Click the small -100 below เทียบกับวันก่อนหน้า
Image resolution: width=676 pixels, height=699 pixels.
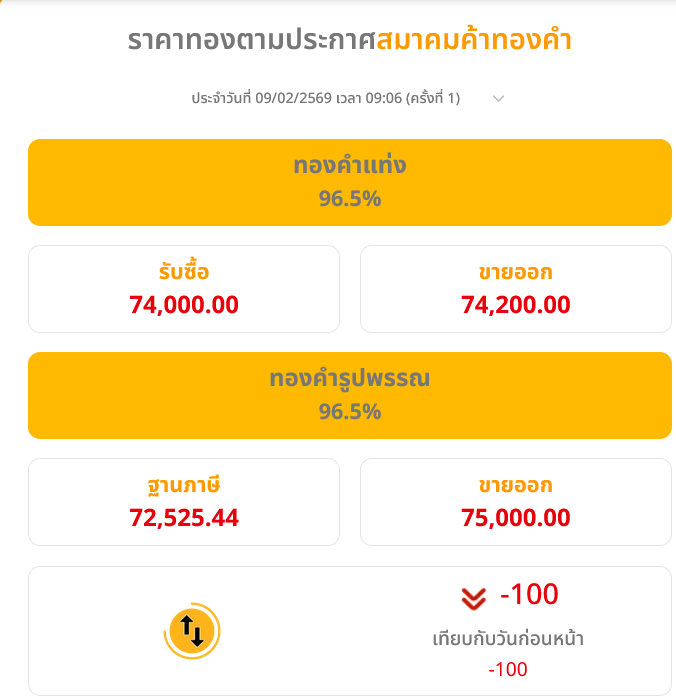tap(508, 669)
